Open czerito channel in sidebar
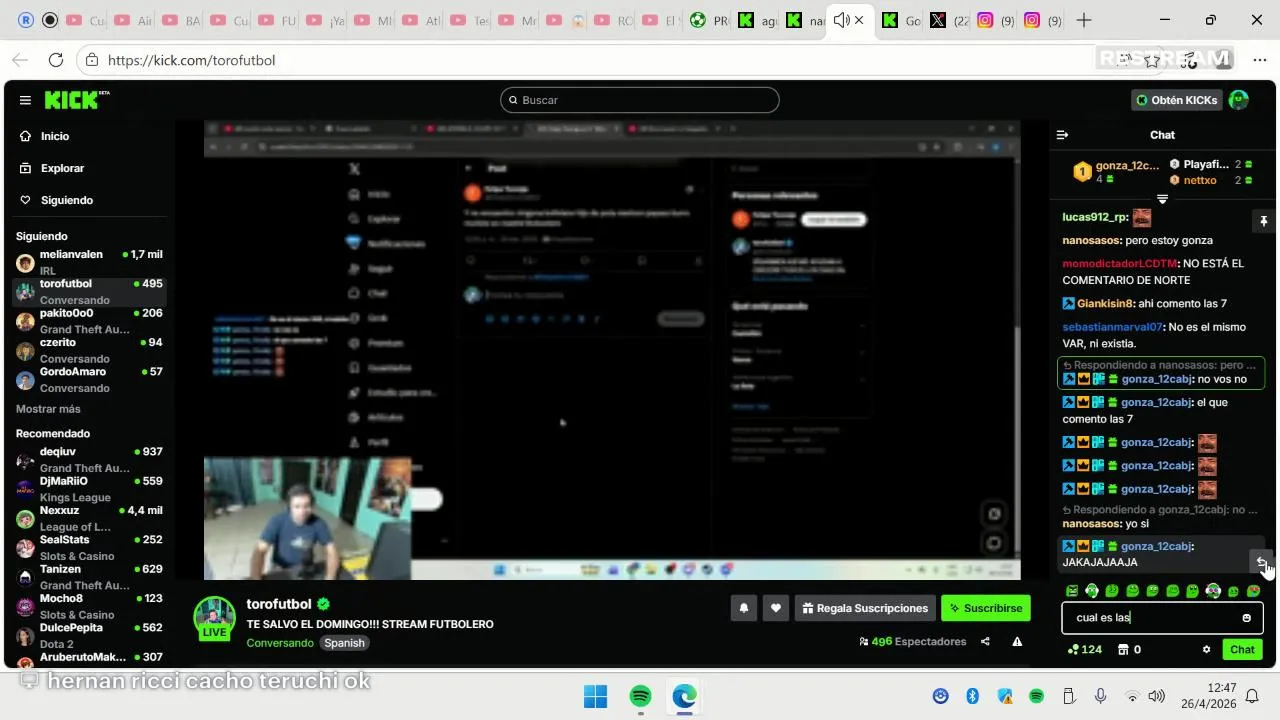The height and width of the screenshot is (720, 1280). click(90, 350)
